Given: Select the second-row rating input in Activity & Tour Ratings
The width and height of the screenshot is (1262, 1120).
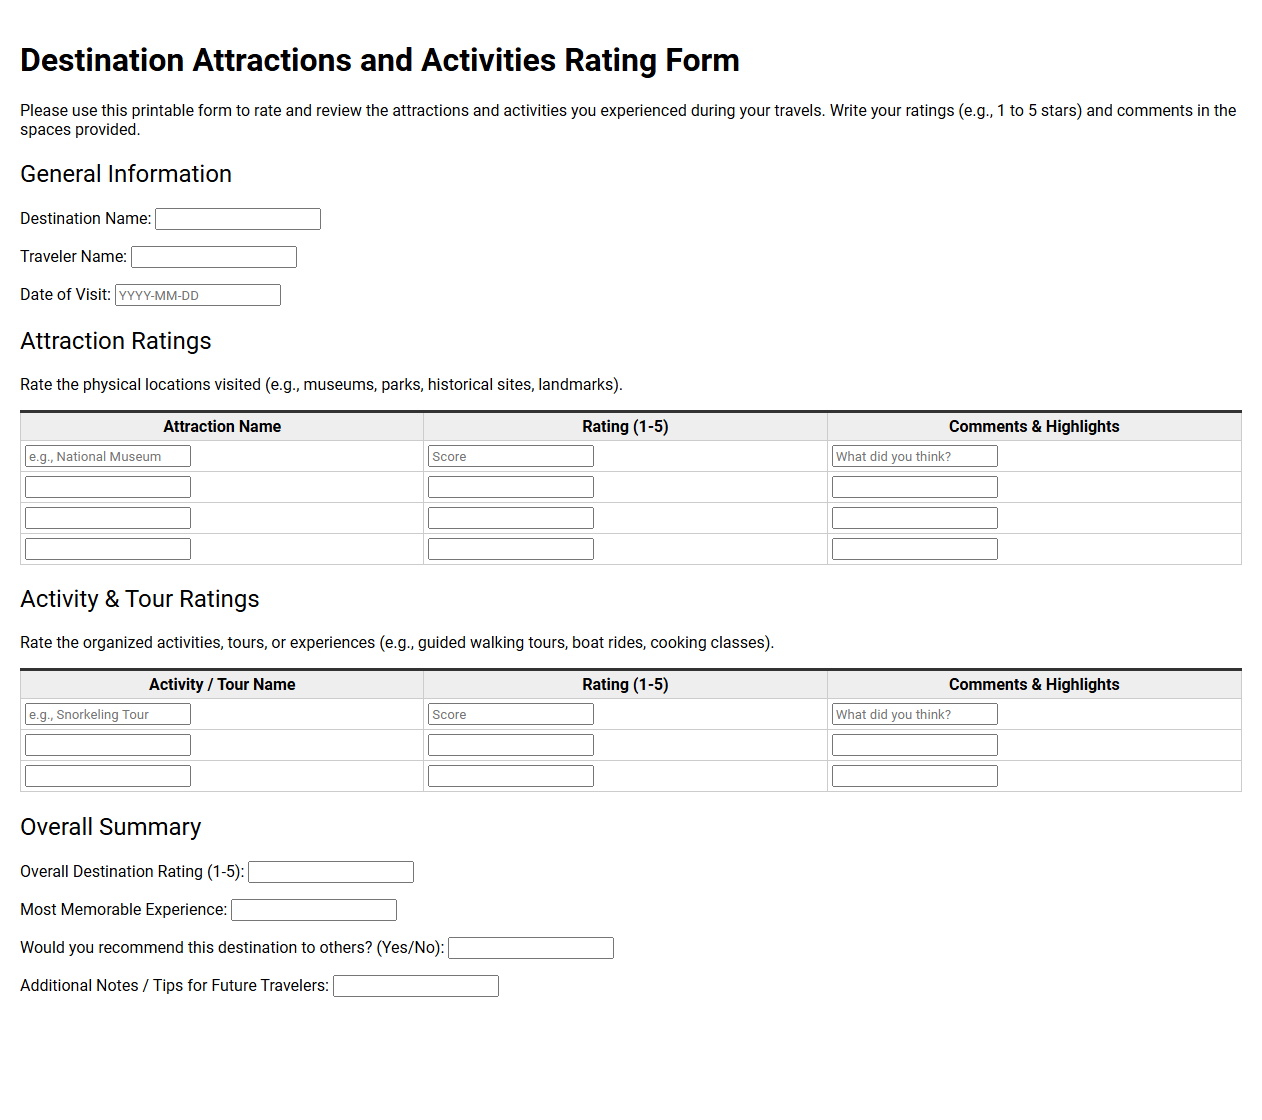Looking at the screenshot, I should pyautogui.click(x=511, y=745).
